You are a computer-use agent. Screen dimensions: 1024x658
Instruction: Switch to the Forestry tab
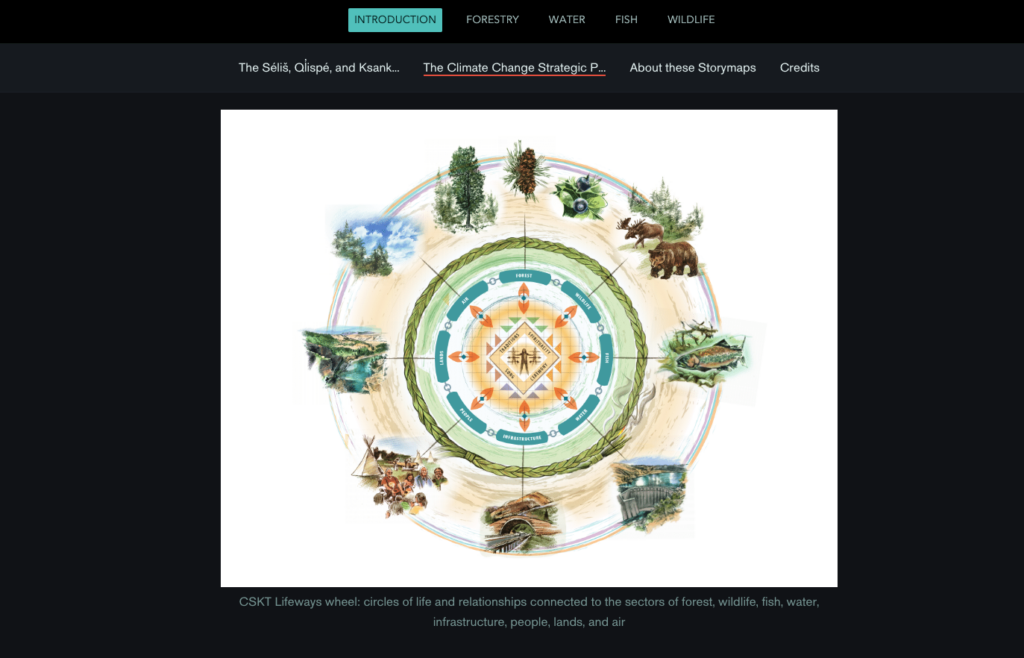pyautogui.click(x=492, y=20)
